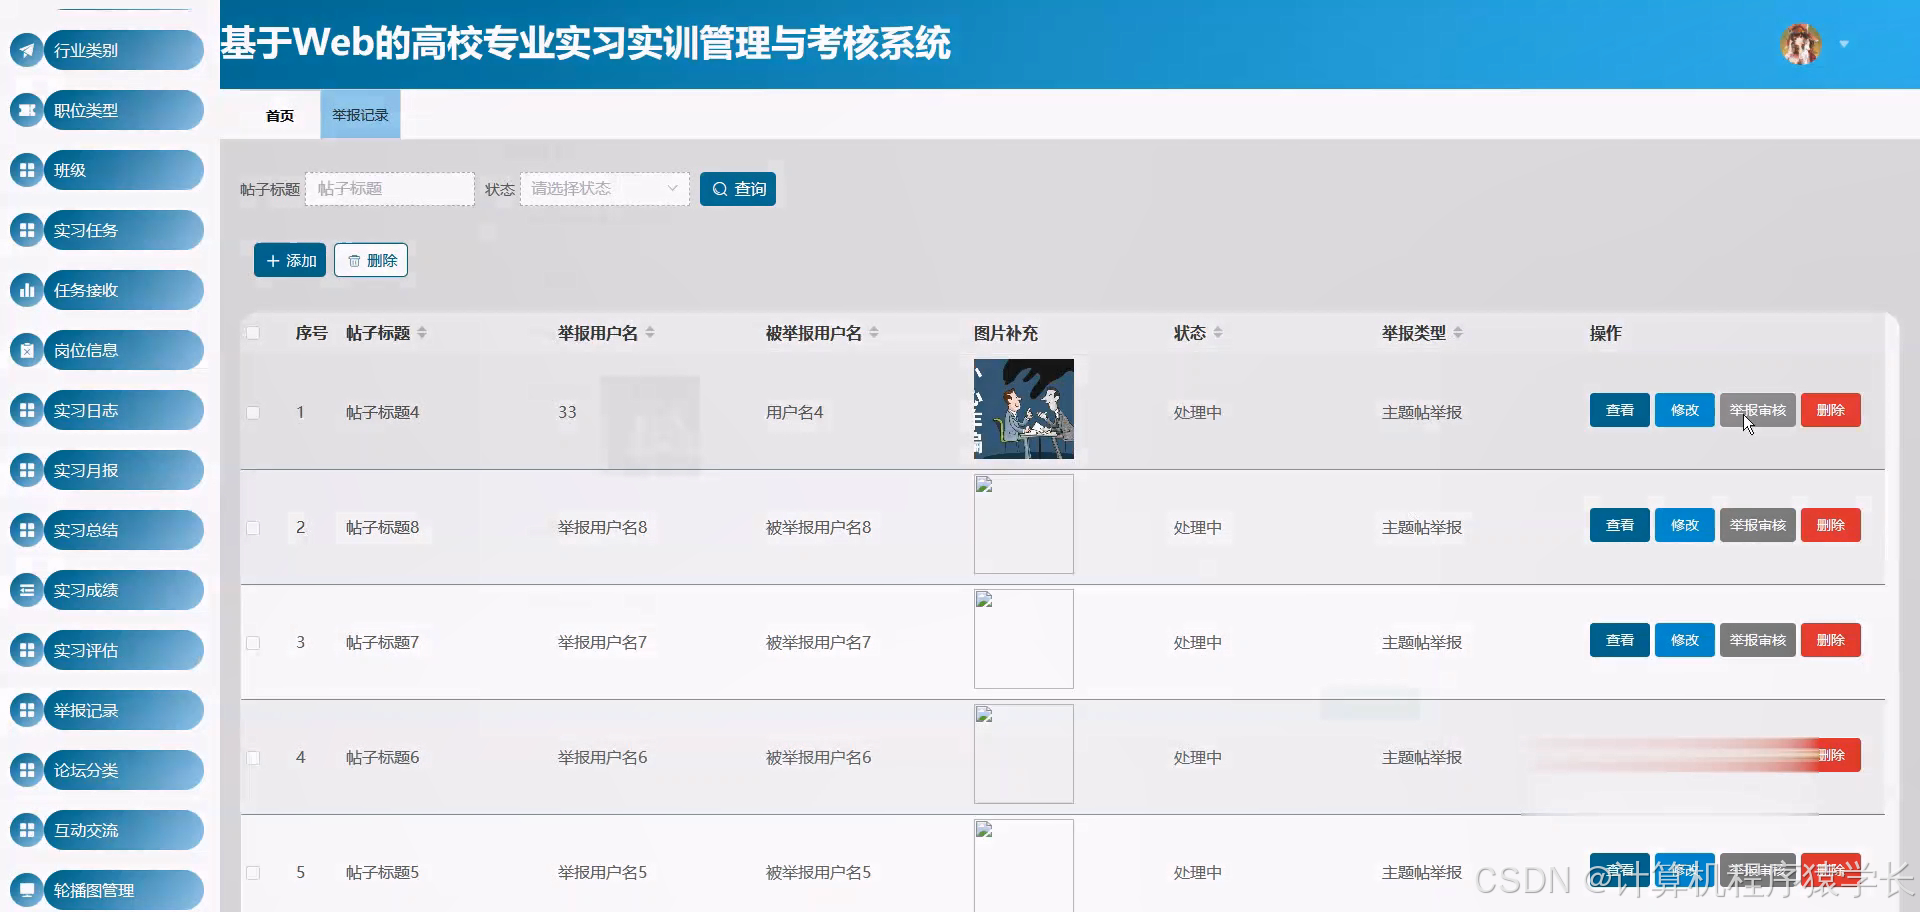The image size is (1920, 912).
Task: Click 举报审核 button for 帖子标题8
Action: (x=1756, y=525)
